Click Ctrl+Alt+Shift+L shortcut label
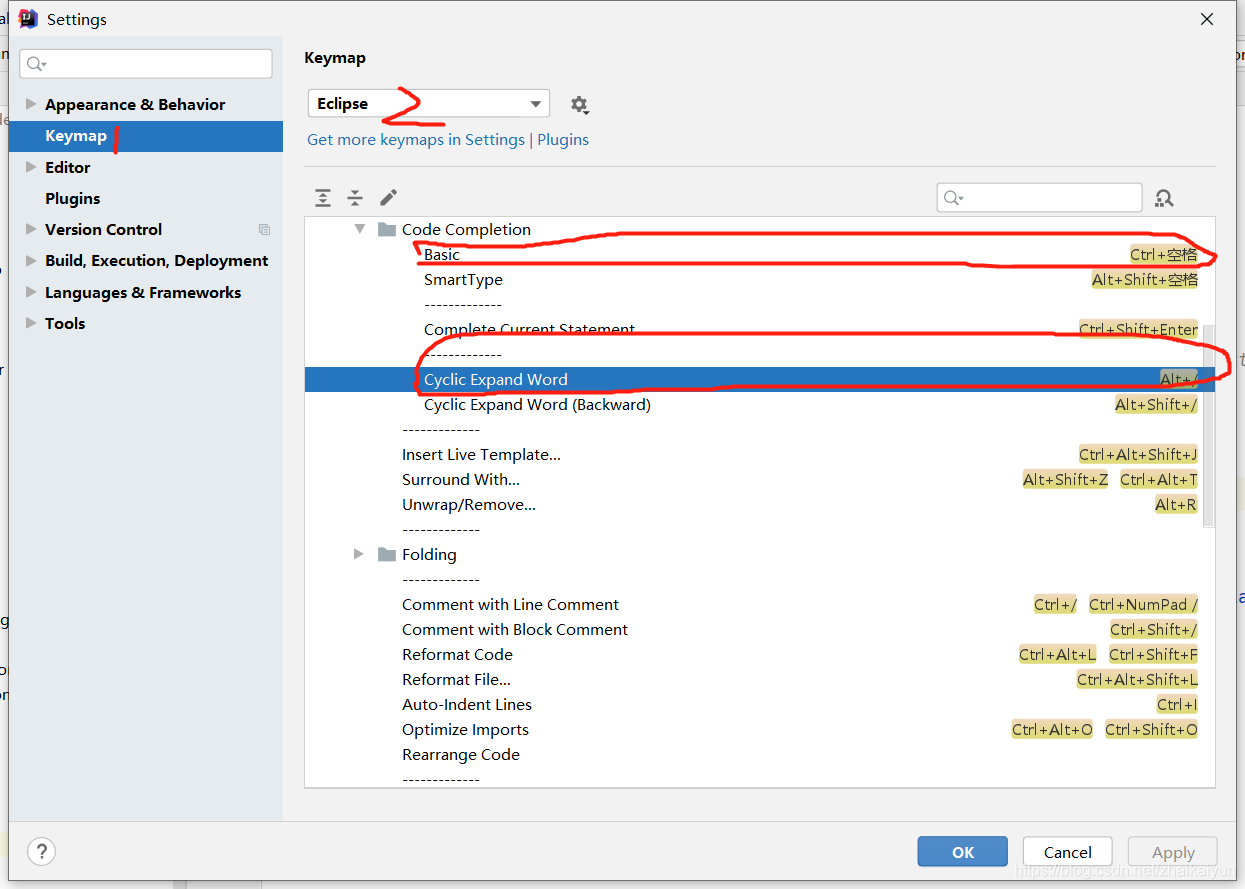The height and width of the screenshot is (889, 1245). click(1137, 680)
